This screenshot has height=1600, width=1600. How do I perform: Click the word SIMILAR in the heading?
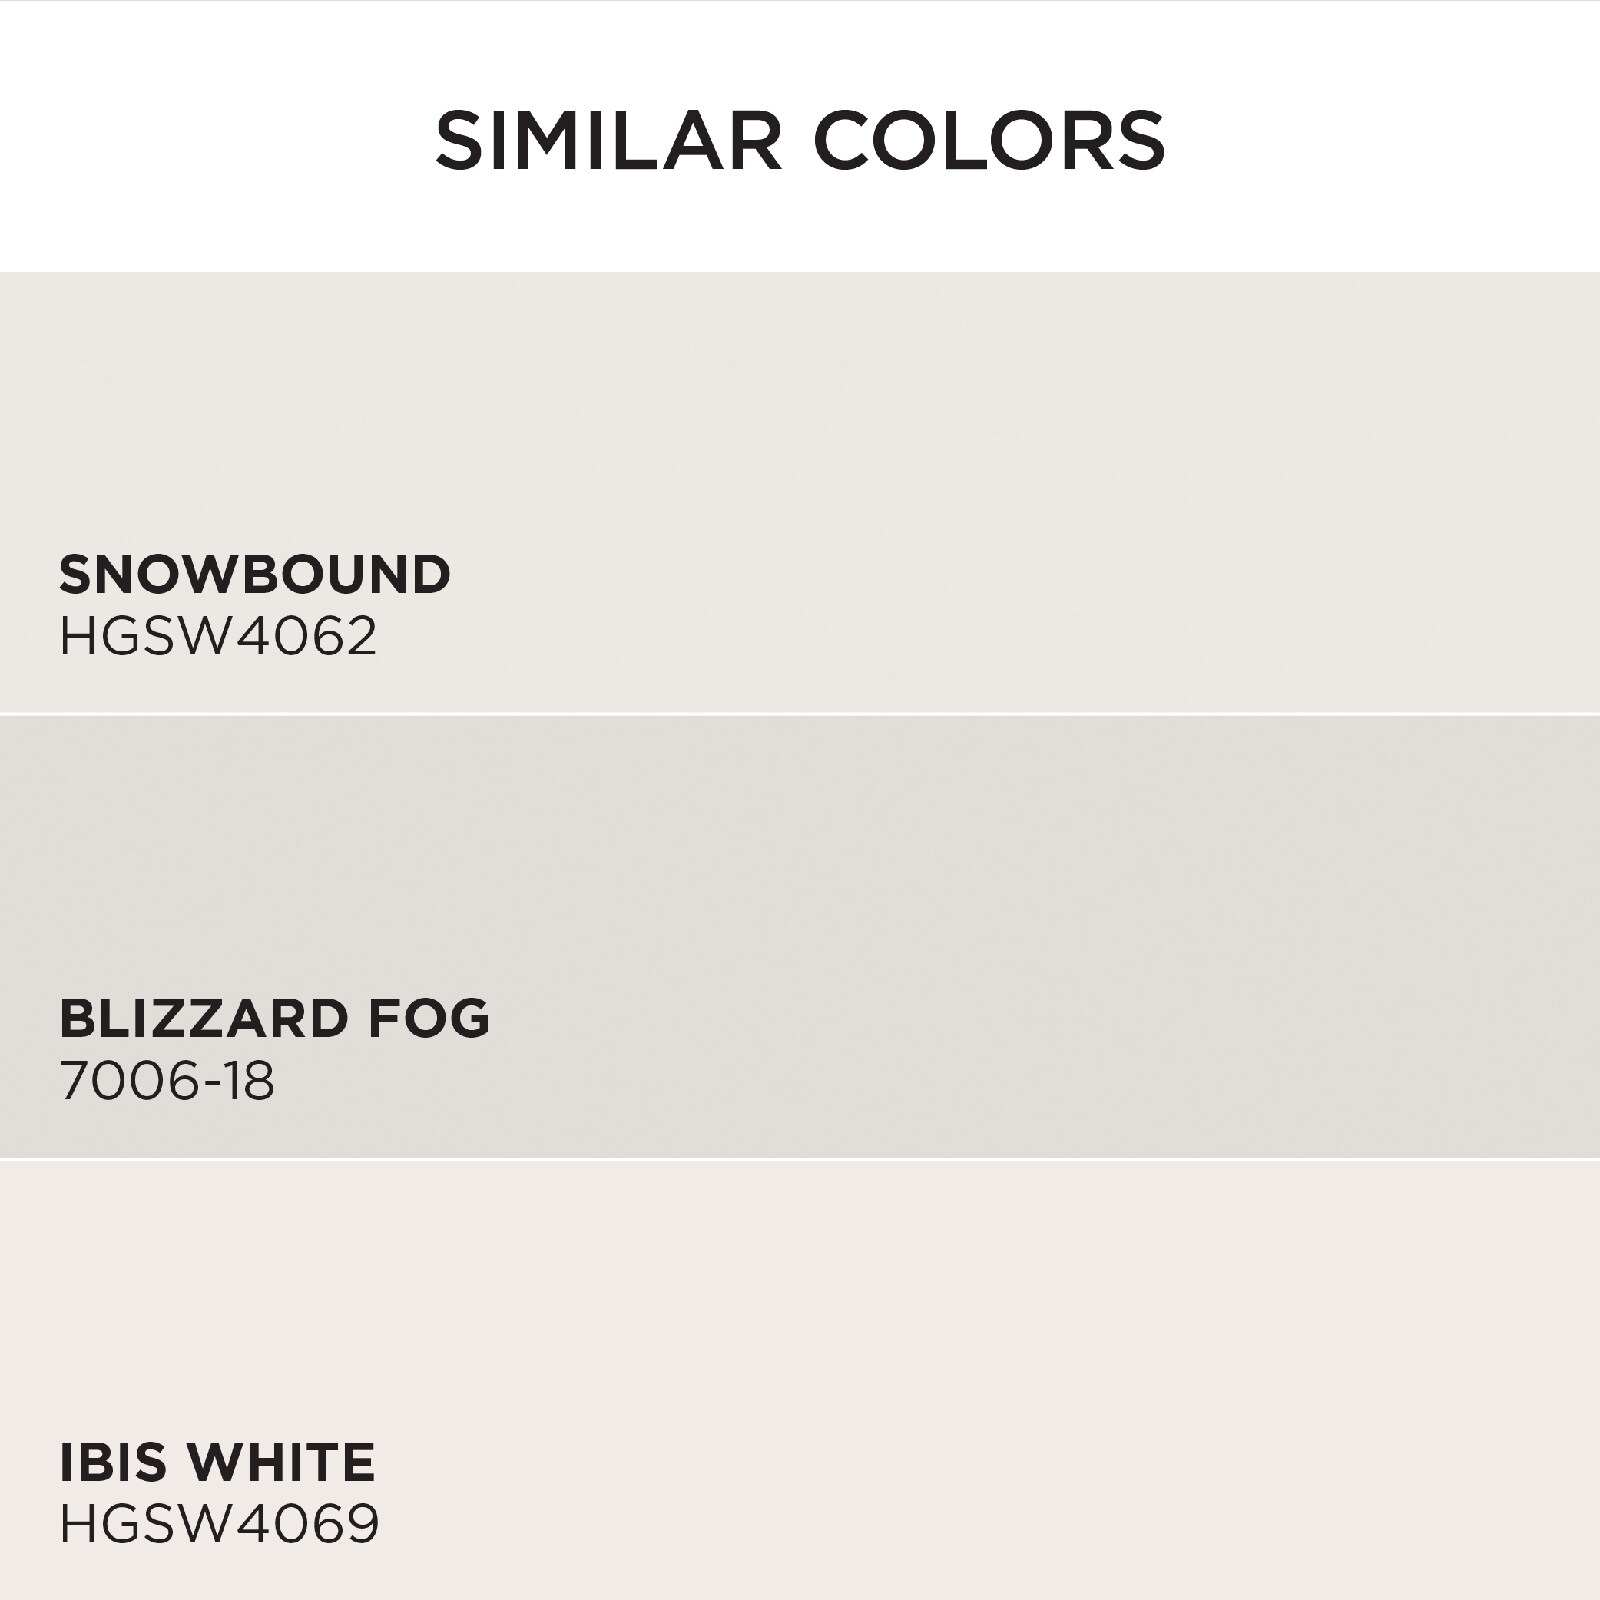click(x=608, y=139)
